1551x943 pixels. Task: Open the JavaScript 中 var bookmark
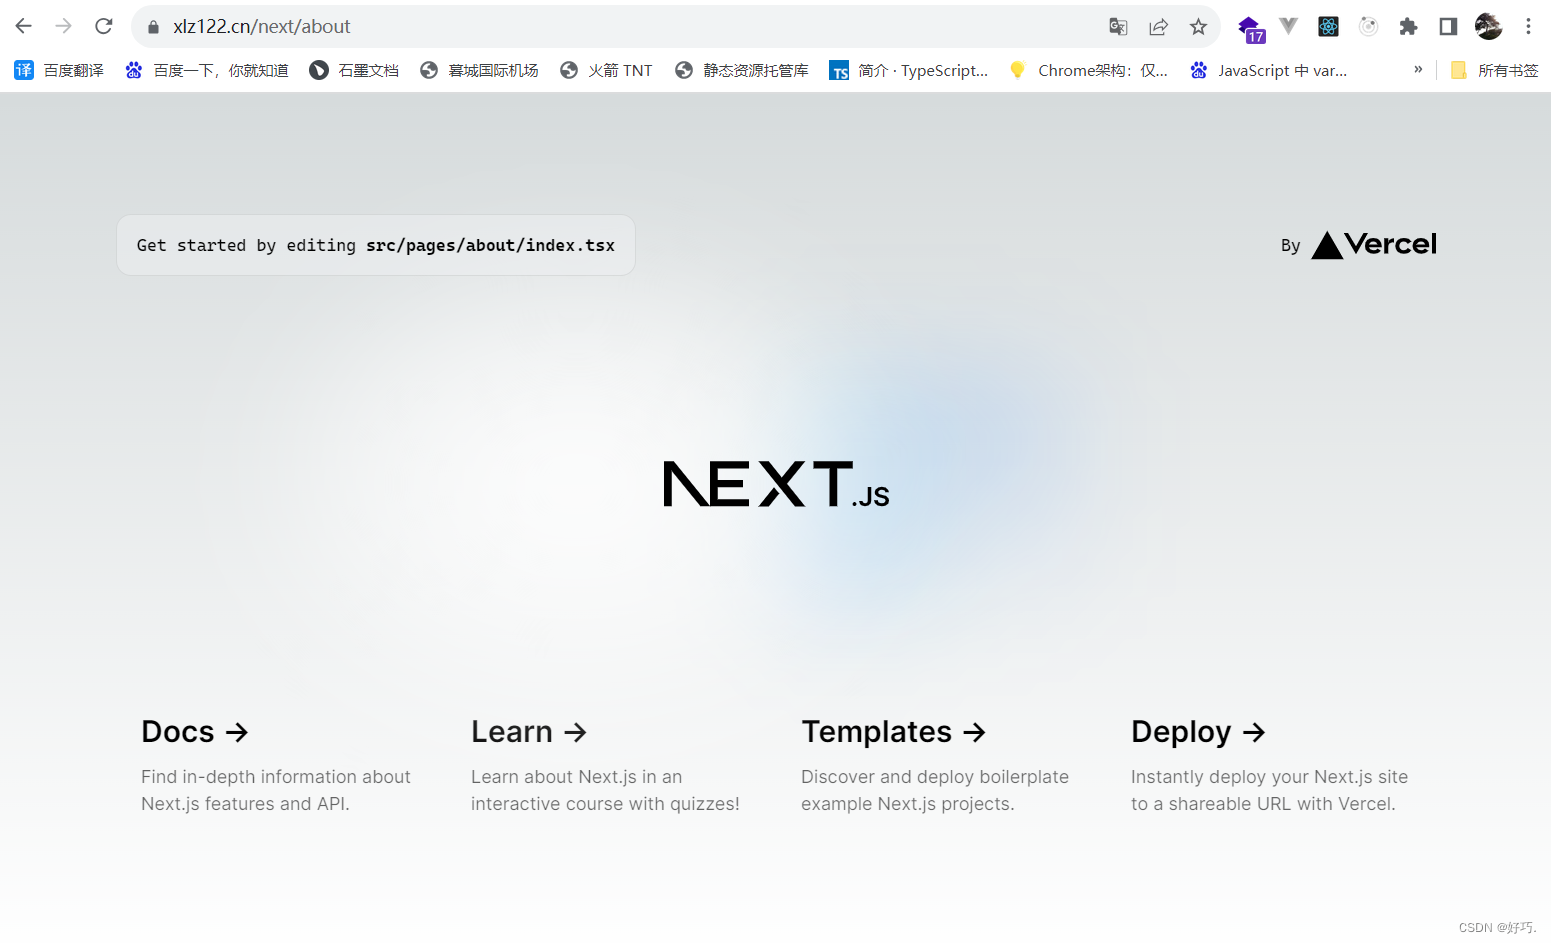click(1268, 70)
